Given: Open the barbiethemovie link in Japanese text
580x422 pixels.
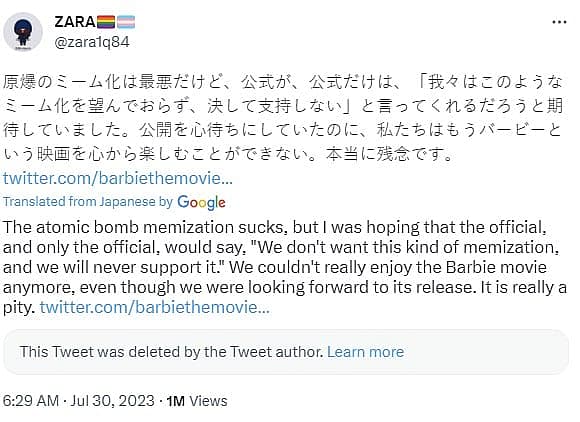Looking at the screenshot, I should point(118,178).
